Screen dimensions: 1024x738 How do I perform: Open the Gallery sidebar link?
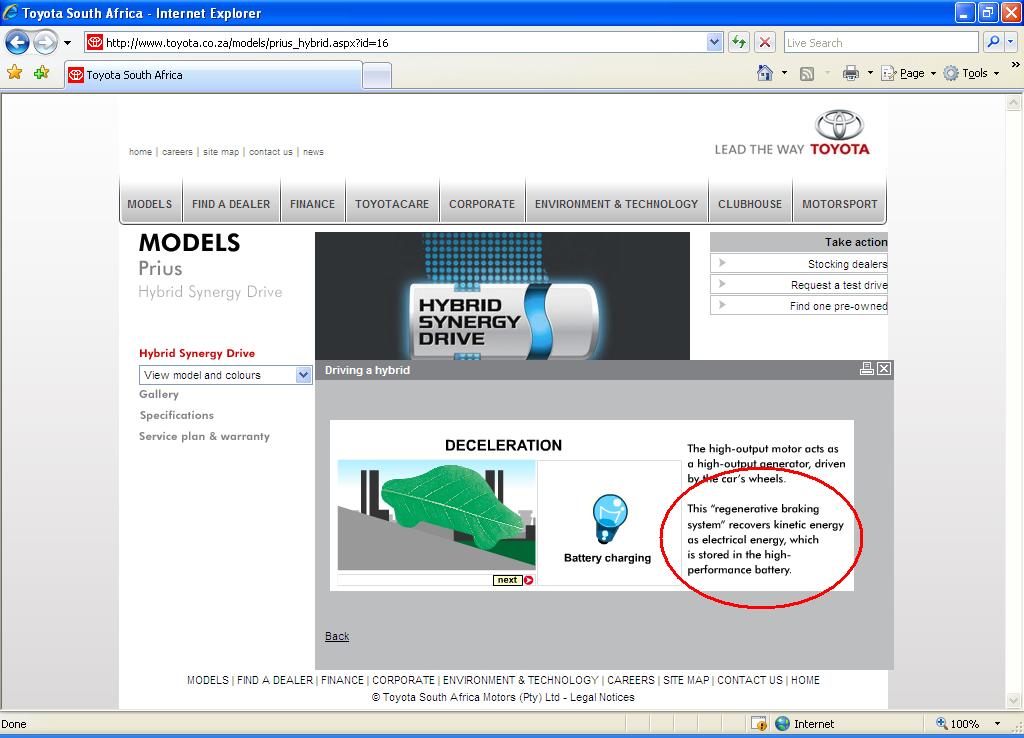pyautogui.click(x=159, y=394)
